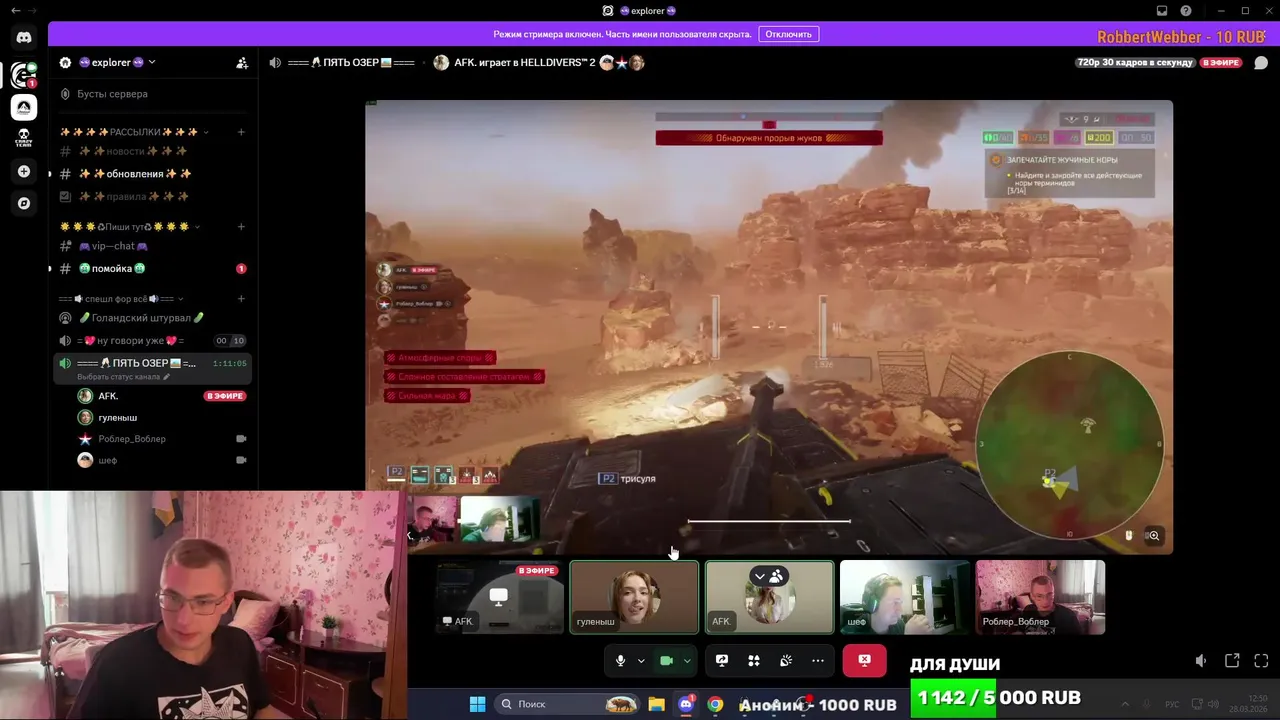Open Бусты сервера server boosts

coord(152,94)
